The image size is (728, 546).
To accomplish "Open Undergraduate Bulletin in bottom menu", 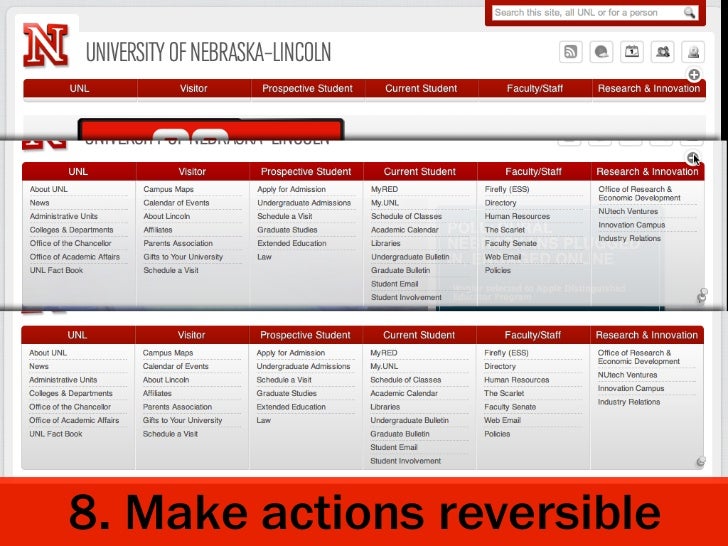I will tap(410, 420).
